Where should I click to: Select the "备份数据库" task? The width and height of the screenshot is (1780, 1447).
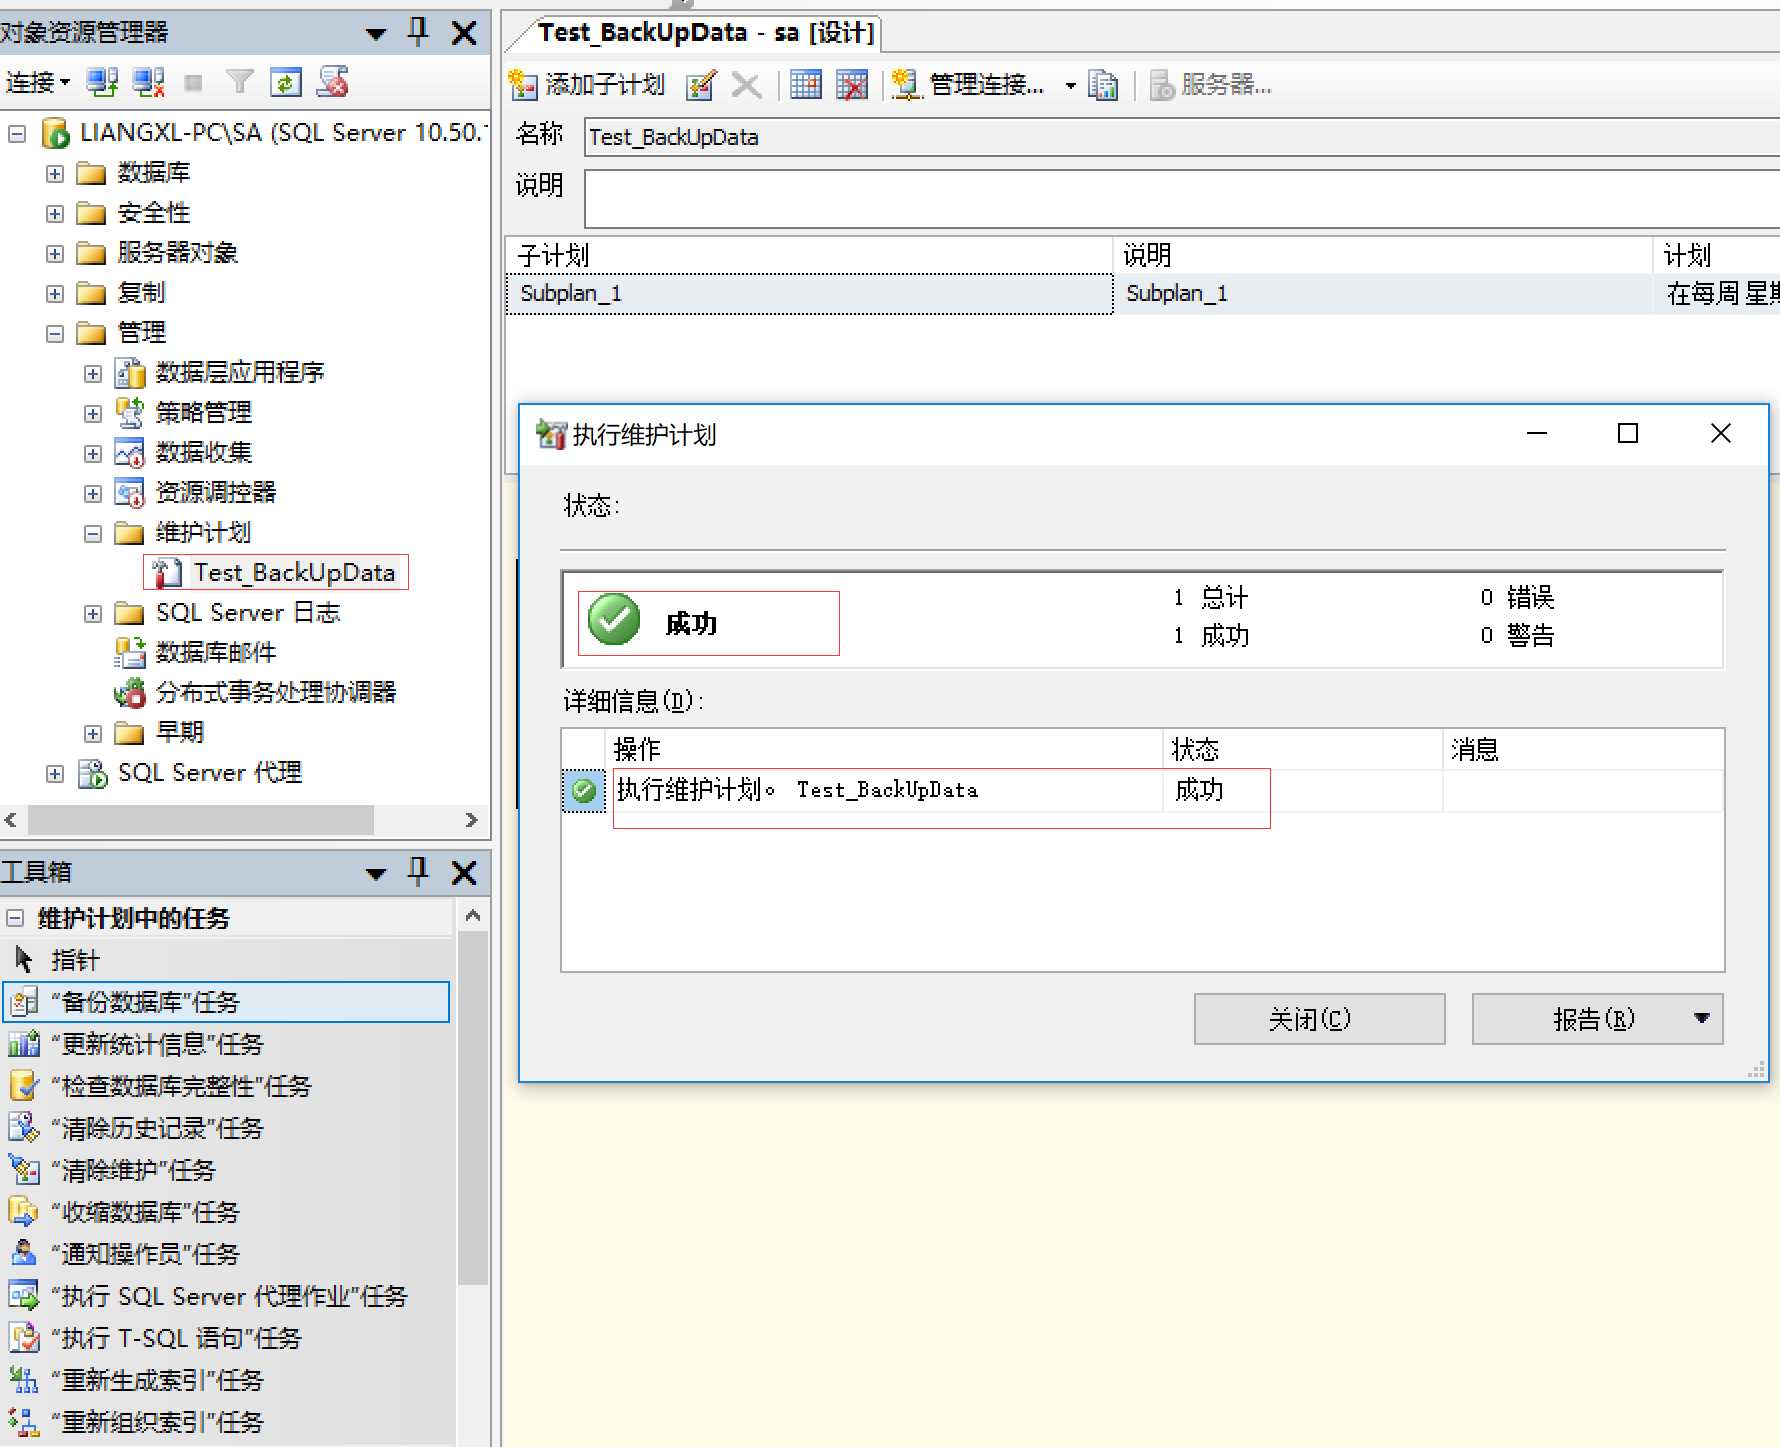click(x=226, y=1002)
